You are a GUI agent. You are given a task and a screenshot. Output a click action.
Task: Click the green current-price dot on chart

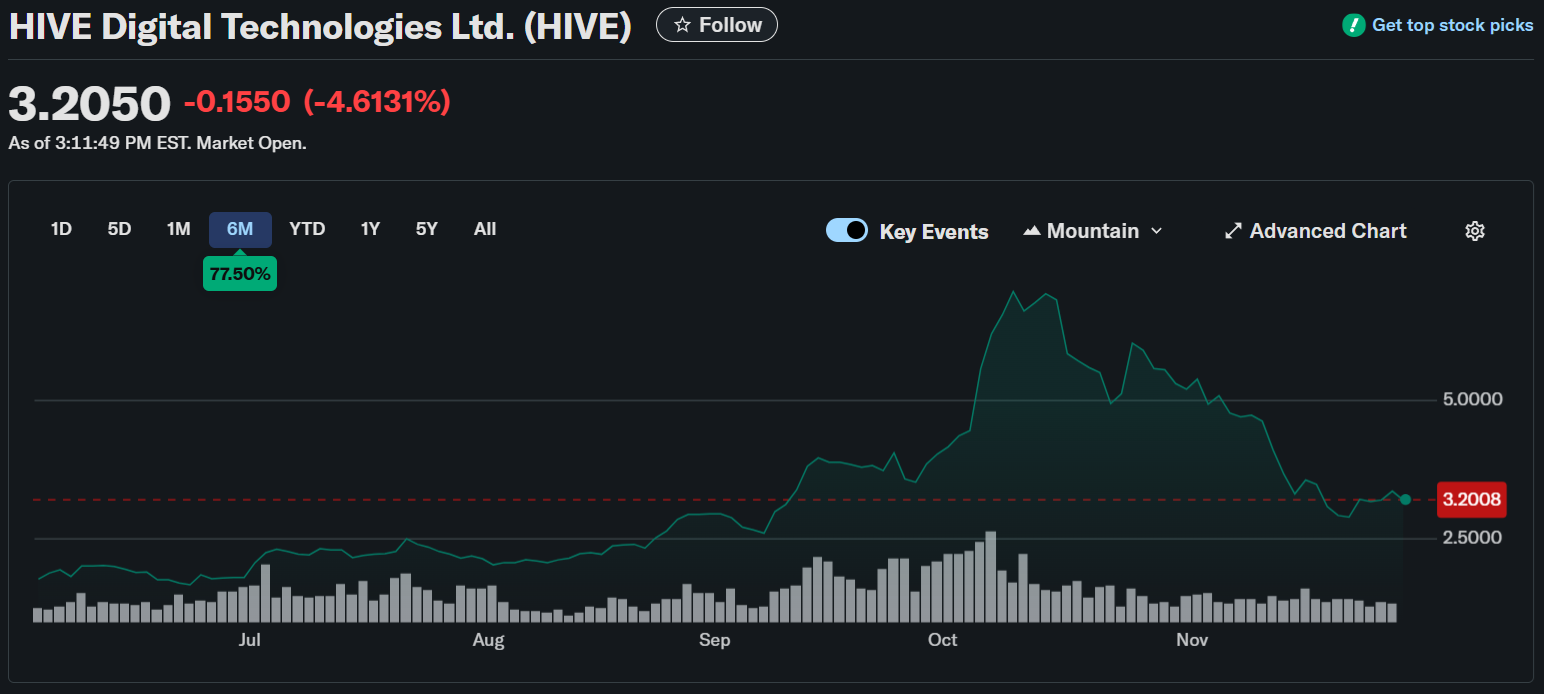1405,499
